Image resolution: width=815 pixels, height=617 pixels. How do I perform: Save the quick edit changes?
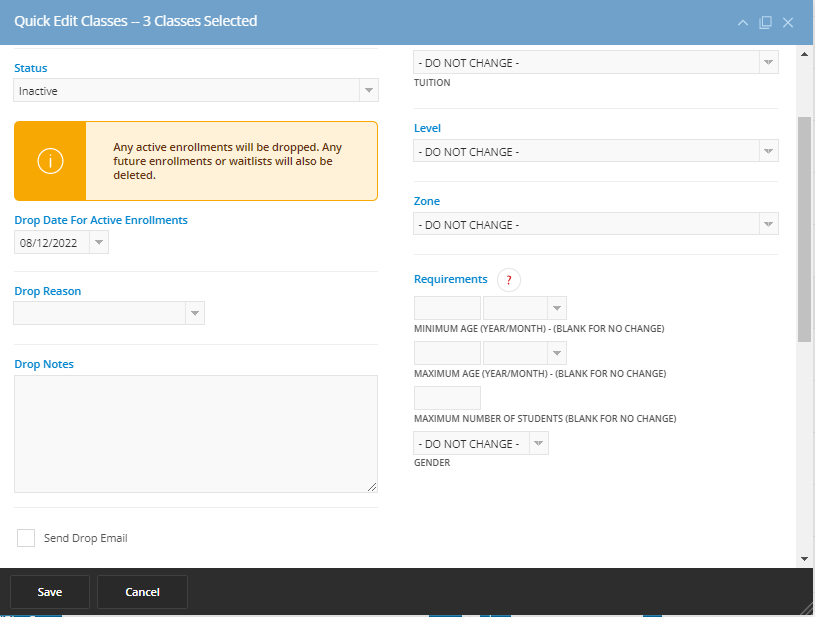[49, 591]
